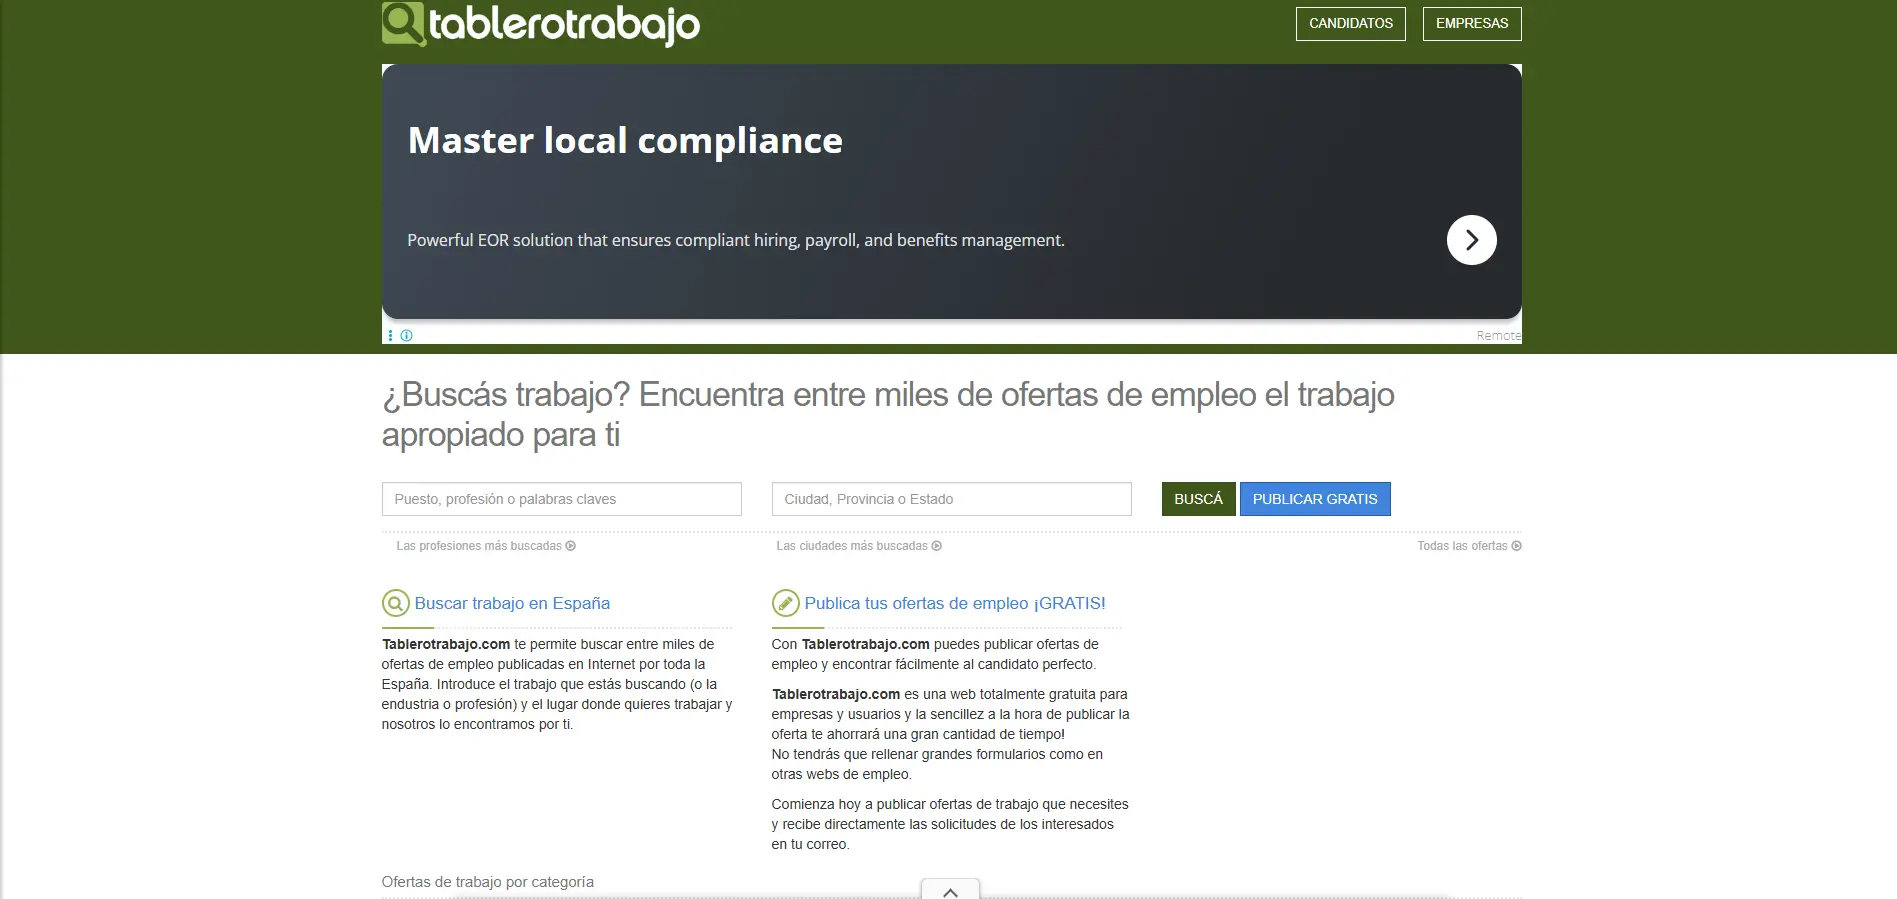This screenshot has height=899, width=1897.
Task: Click the pencil icon beside Publica tus ofertas
Action: pyautogui.click(x=785, y=603)
